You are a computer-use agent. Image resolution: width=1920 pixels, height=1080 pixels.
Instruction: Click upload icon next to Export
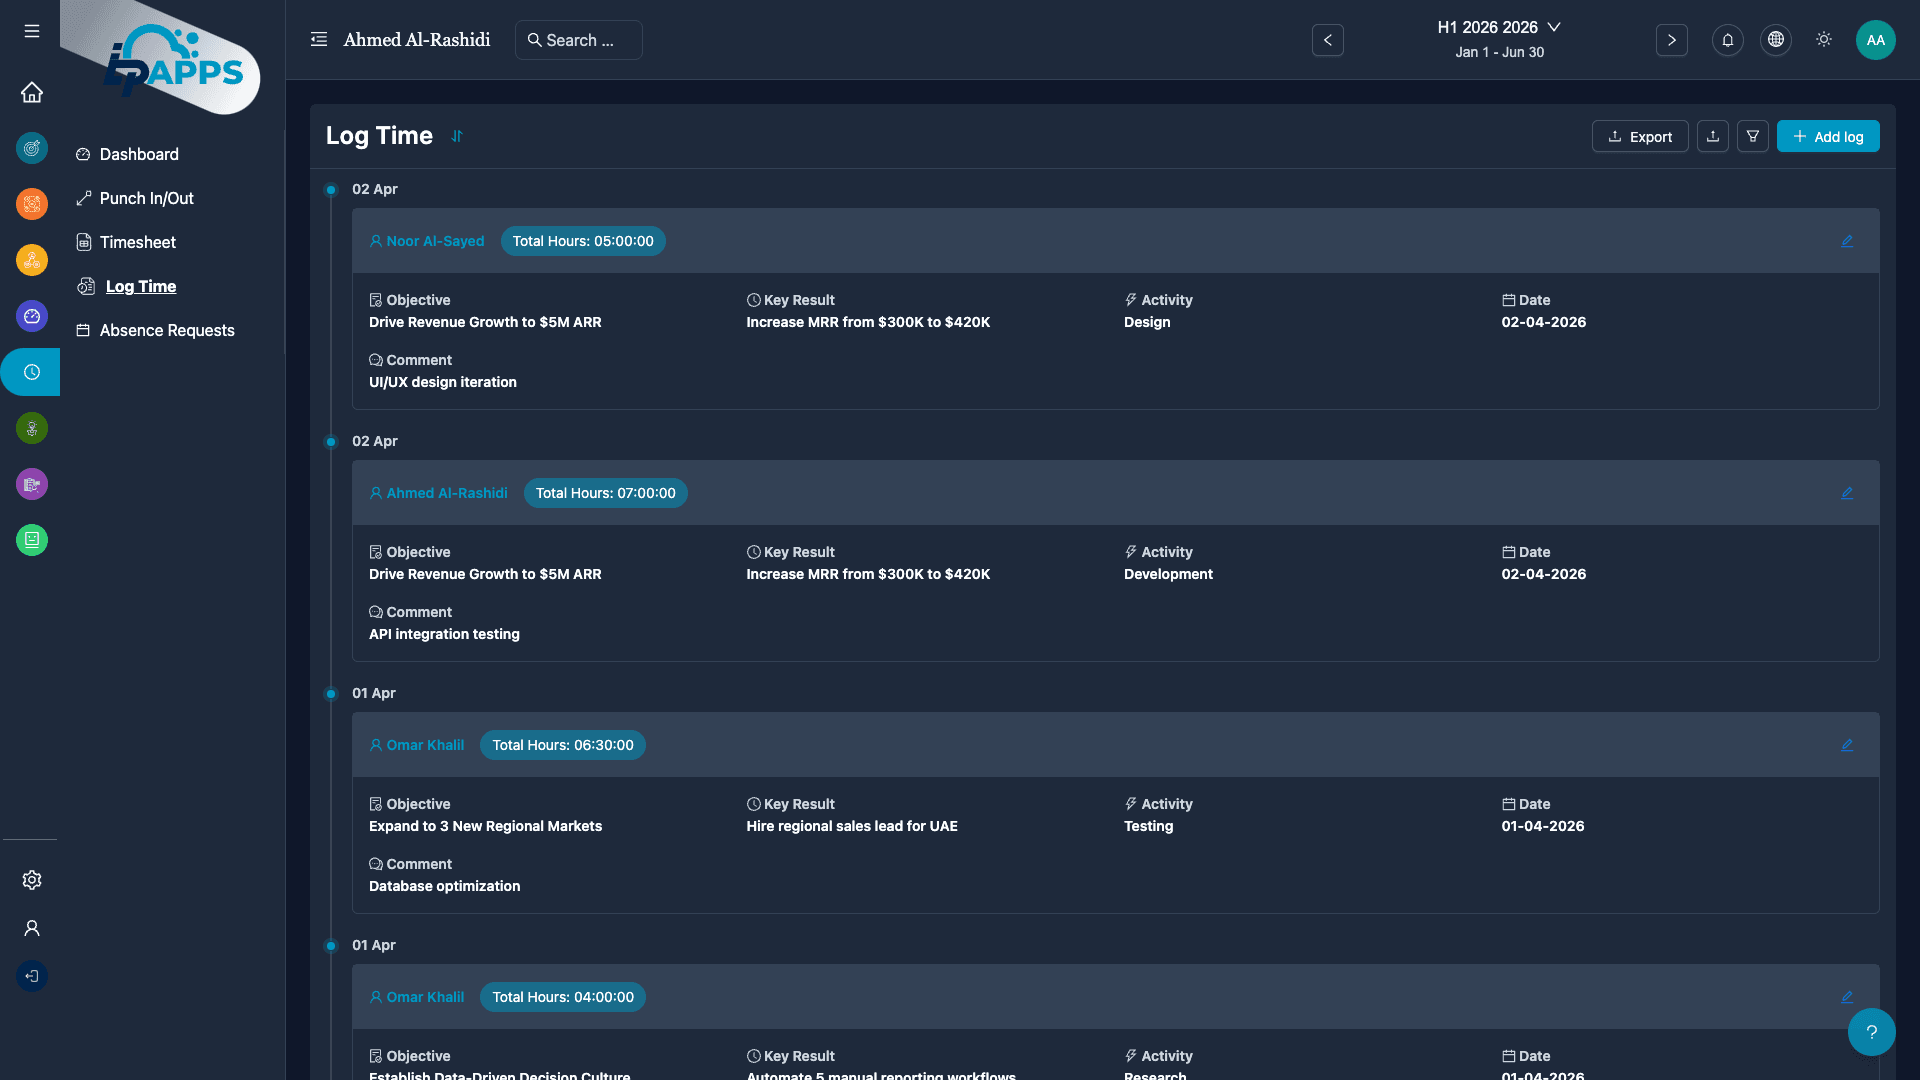[x=1713, y=137]
